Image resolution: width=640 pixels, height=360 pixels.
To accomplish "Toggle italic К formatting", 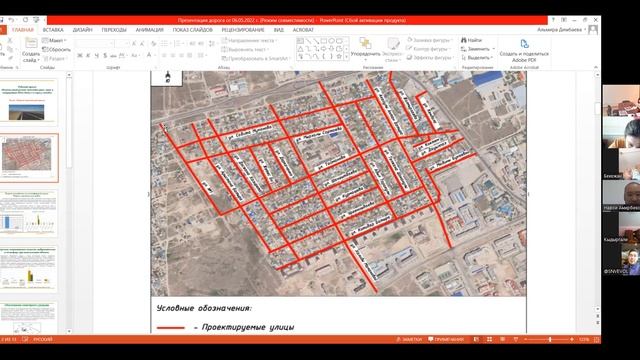I will (x=88, y=56).
